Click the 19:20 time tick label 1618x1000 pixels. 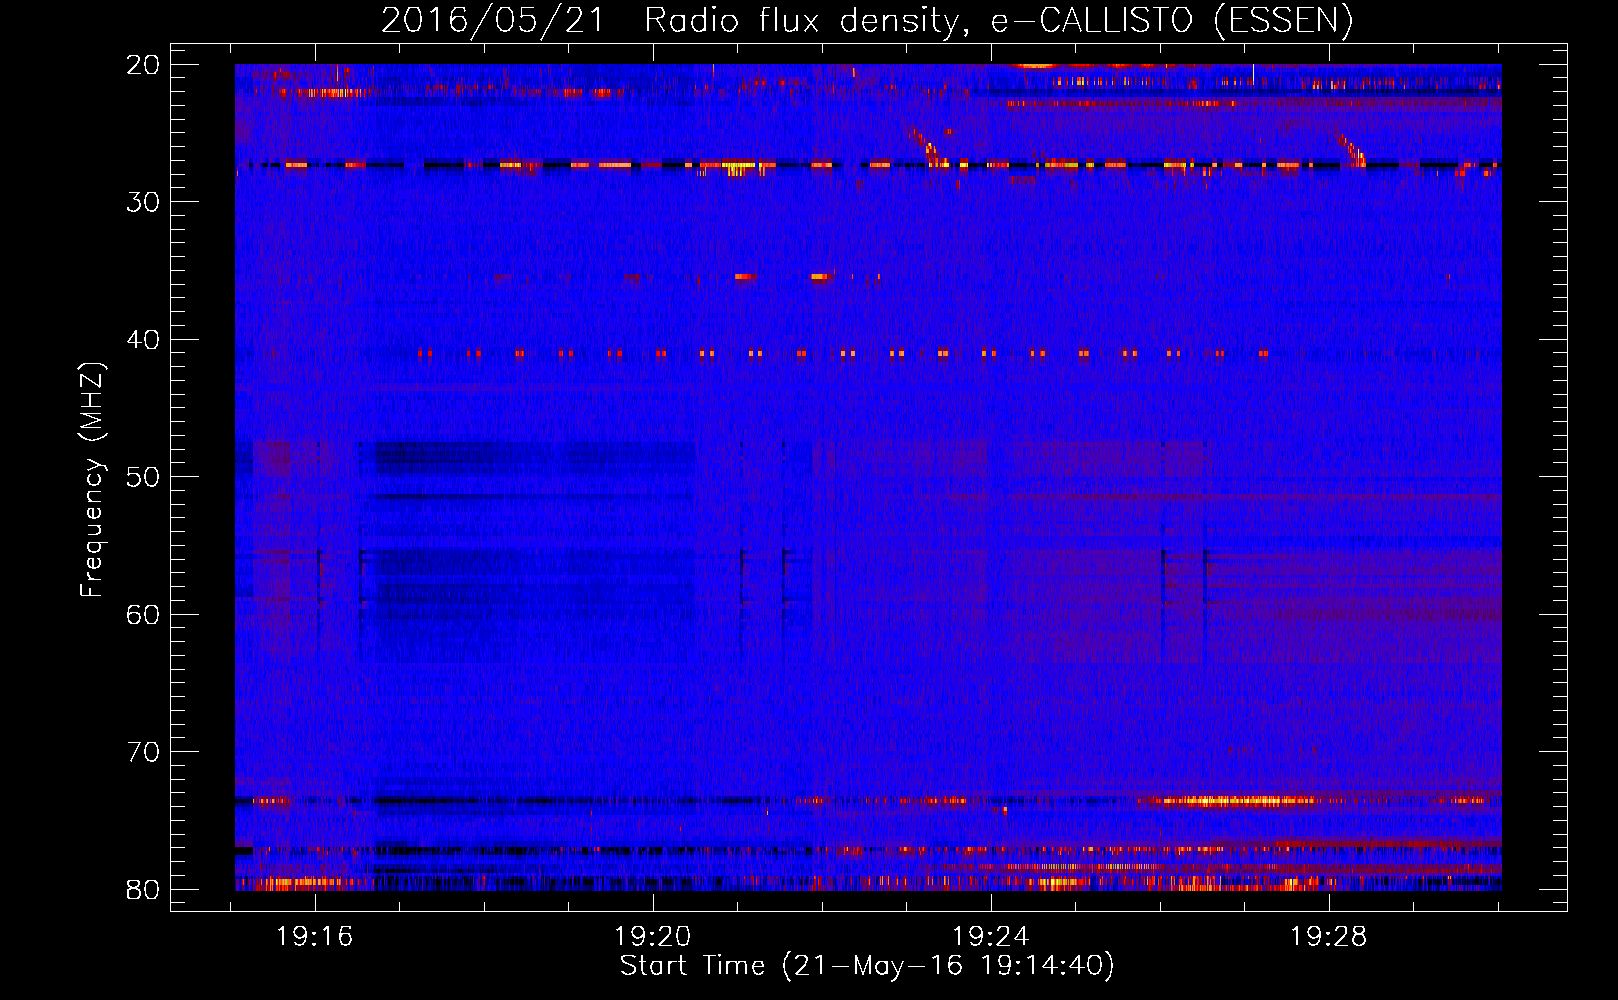click(653, 937)
